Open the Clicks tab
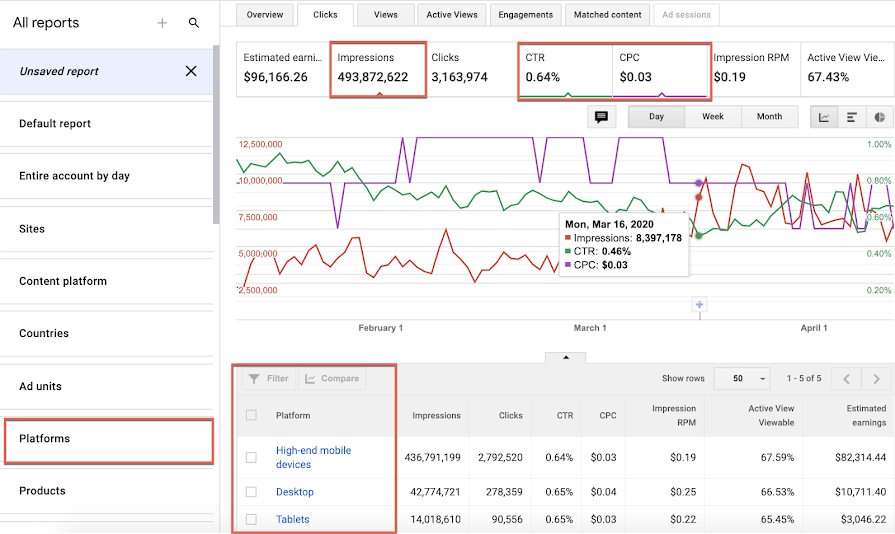 point(325,15)
